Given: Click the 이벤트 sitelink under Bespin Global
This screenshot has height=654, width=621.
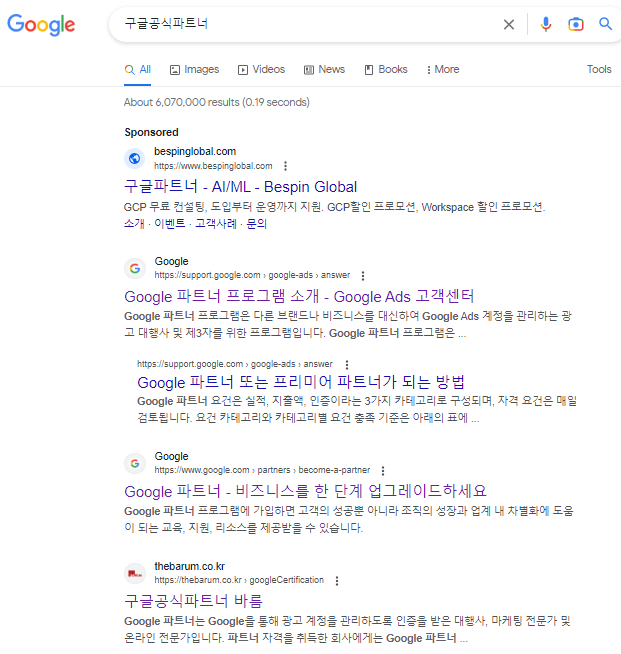Looking at the screenshot, I should 170,224.
